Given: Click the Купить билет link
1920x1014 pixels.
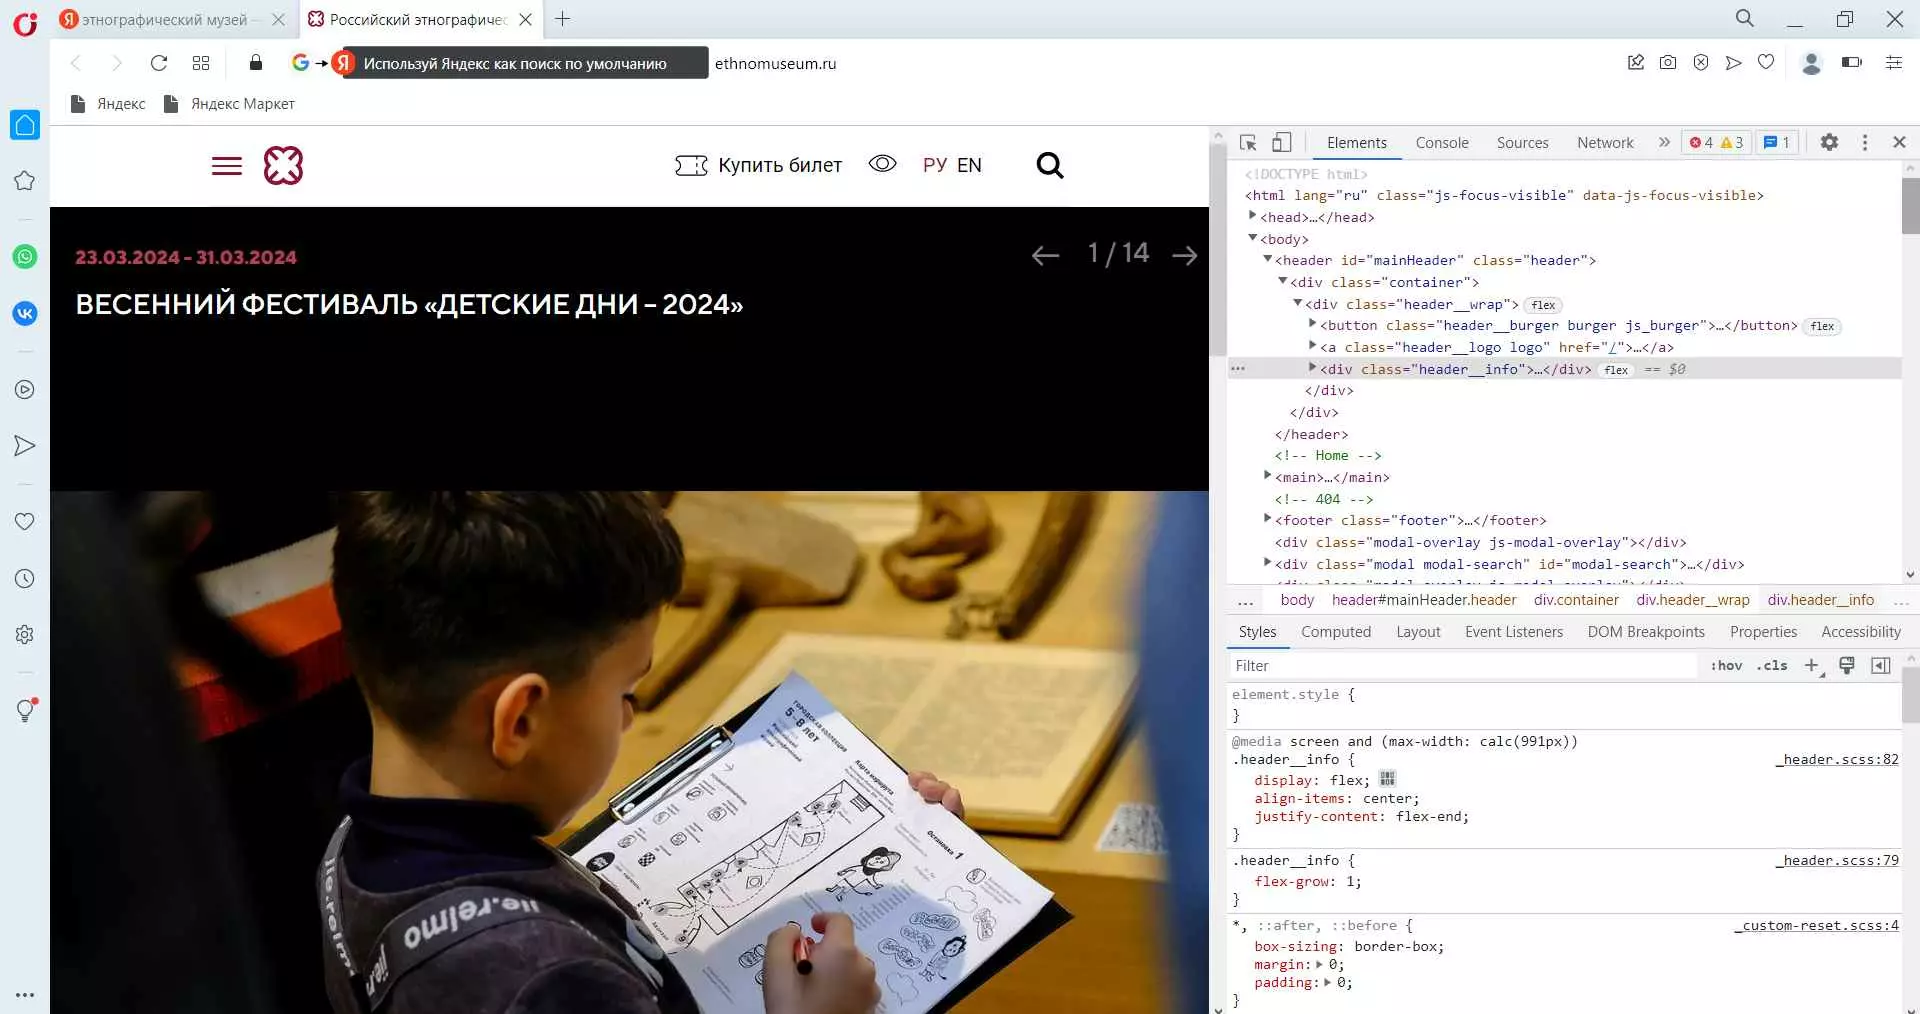Looking at the screenshot, I should (x=759, y=166).
